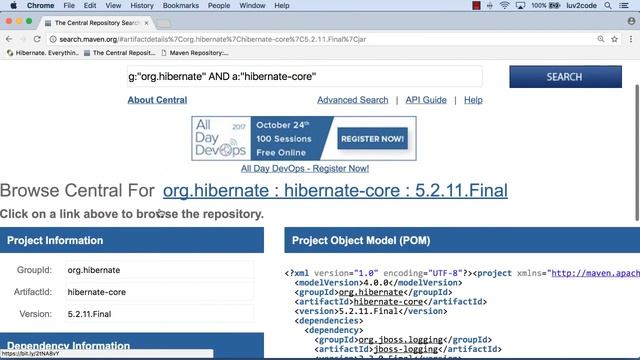Click the luv2code user name in menu bar
640x360 pixels.
click(x=581, y=5)
